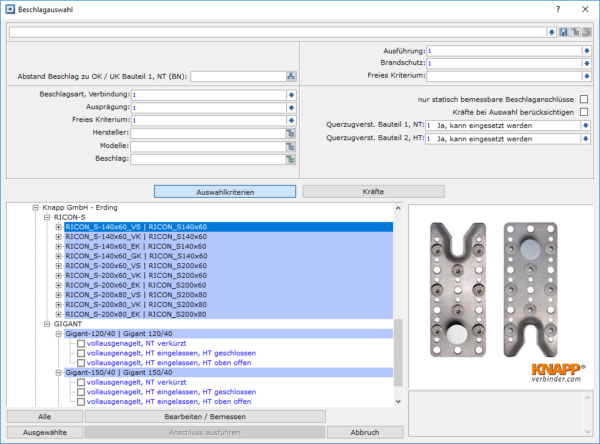Click the help question mark in title bar
This screenshot has height=444, width=600.
(558, 8)
